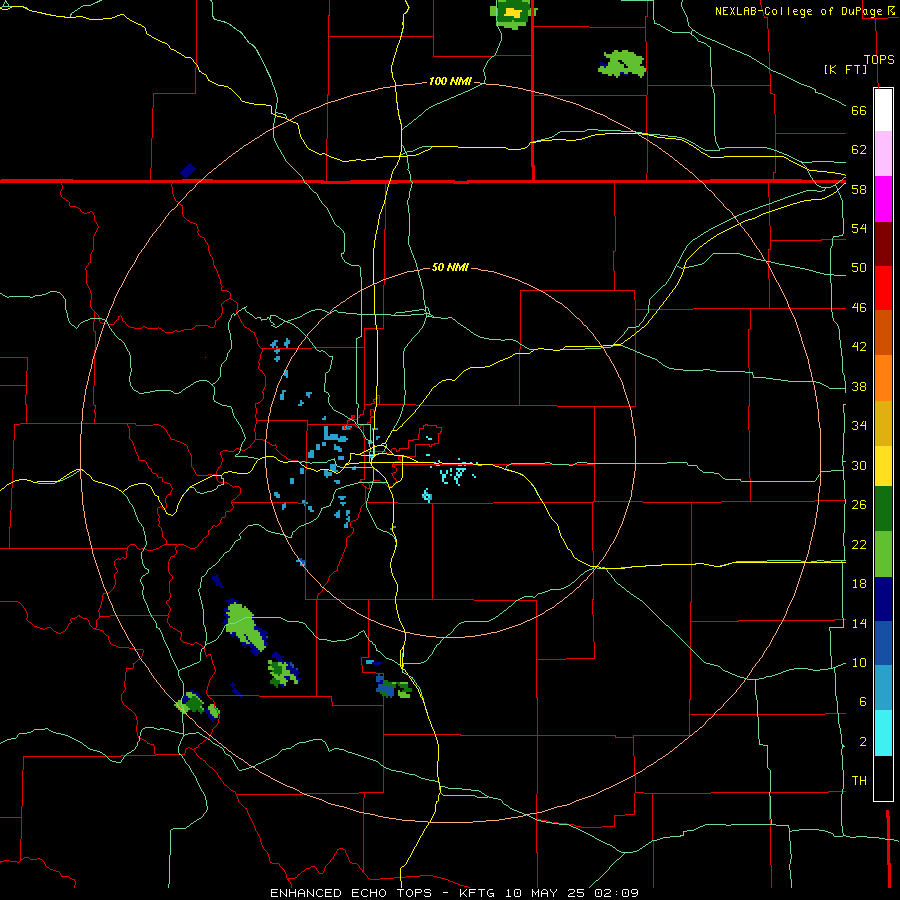This screenshot has width=900, height=900.
Task: Select the magenta swatch on the color scale
Action: point(883,199)
